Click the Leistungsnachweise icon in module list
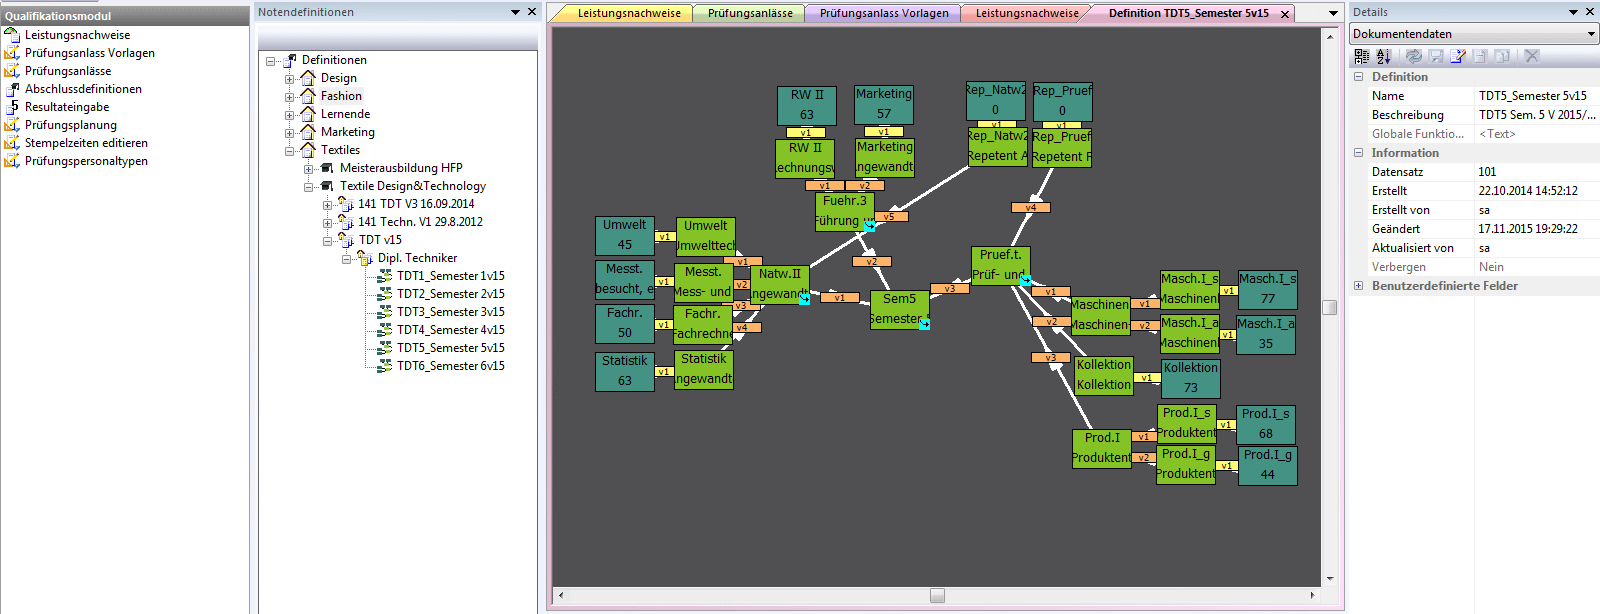The height and width of the screenshot is (614, 1600). coord(12,35)
